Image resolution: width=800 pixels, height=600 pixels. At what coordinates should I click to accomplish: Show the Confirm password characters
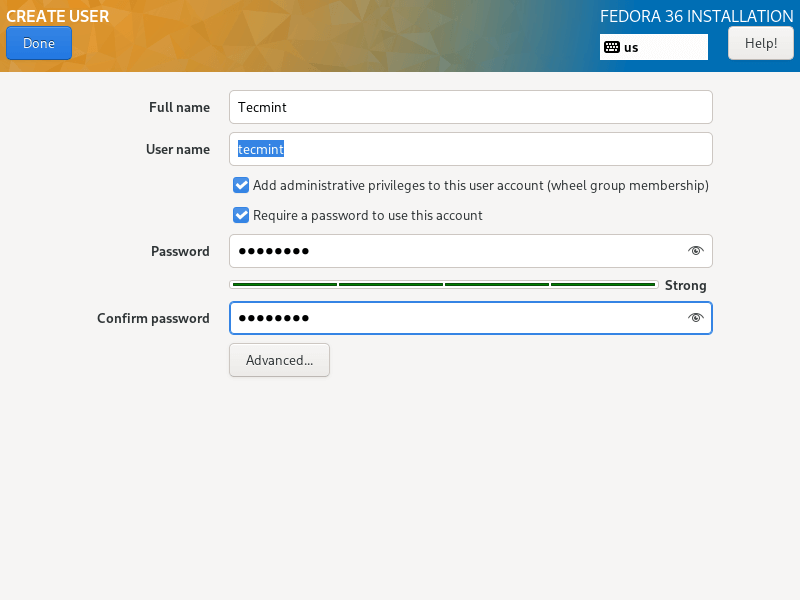click(696, 318)
